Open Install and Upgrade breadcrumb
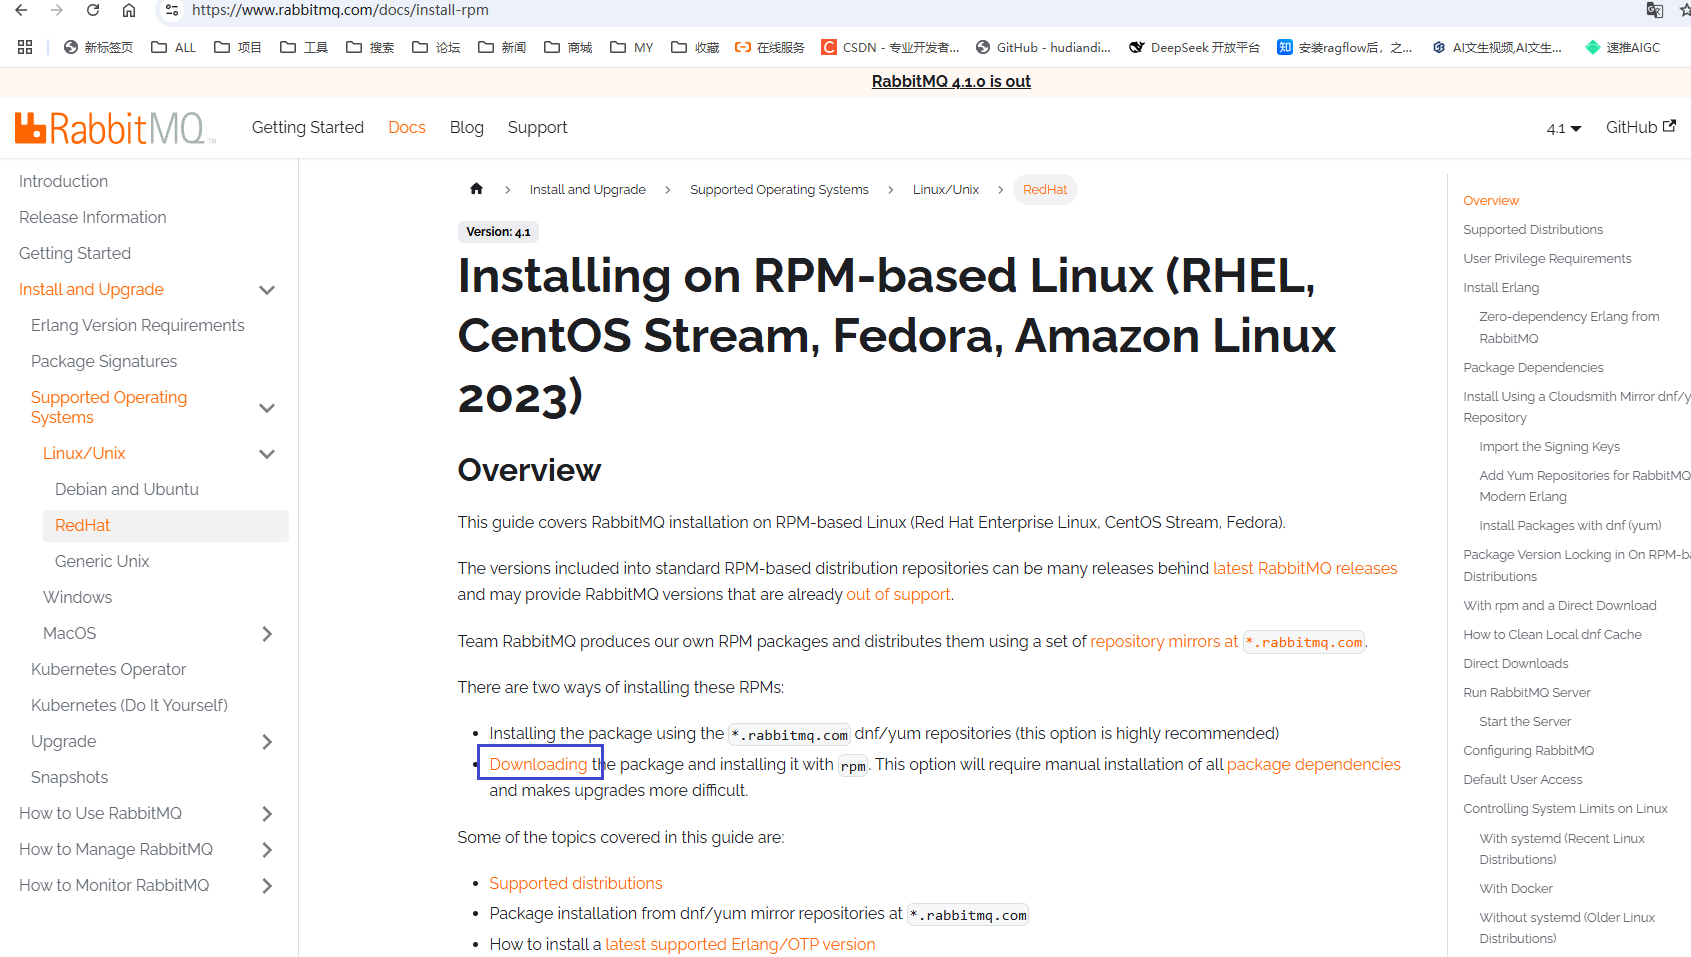This screenshot has width=1691, height=957. click(587, 189)
